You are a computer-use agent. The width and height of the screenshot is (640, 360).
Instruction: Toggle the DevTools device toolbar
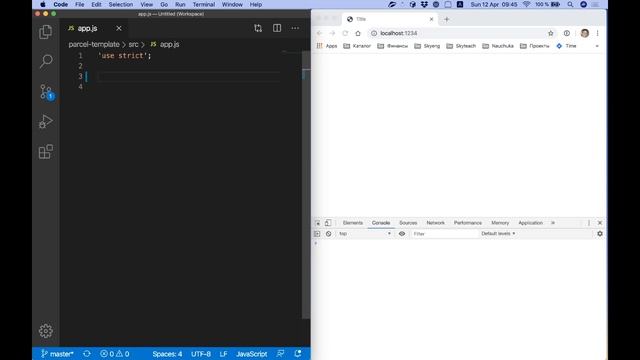pyautogui.click(x=328, y=223)
